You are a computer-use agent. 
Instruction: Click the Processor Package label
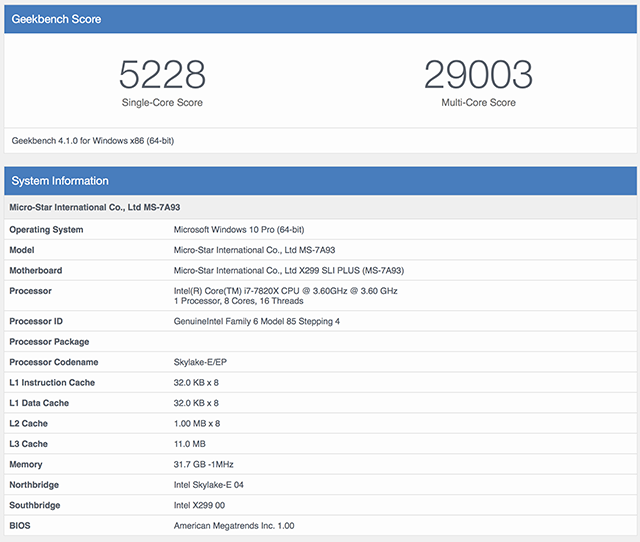49,342
